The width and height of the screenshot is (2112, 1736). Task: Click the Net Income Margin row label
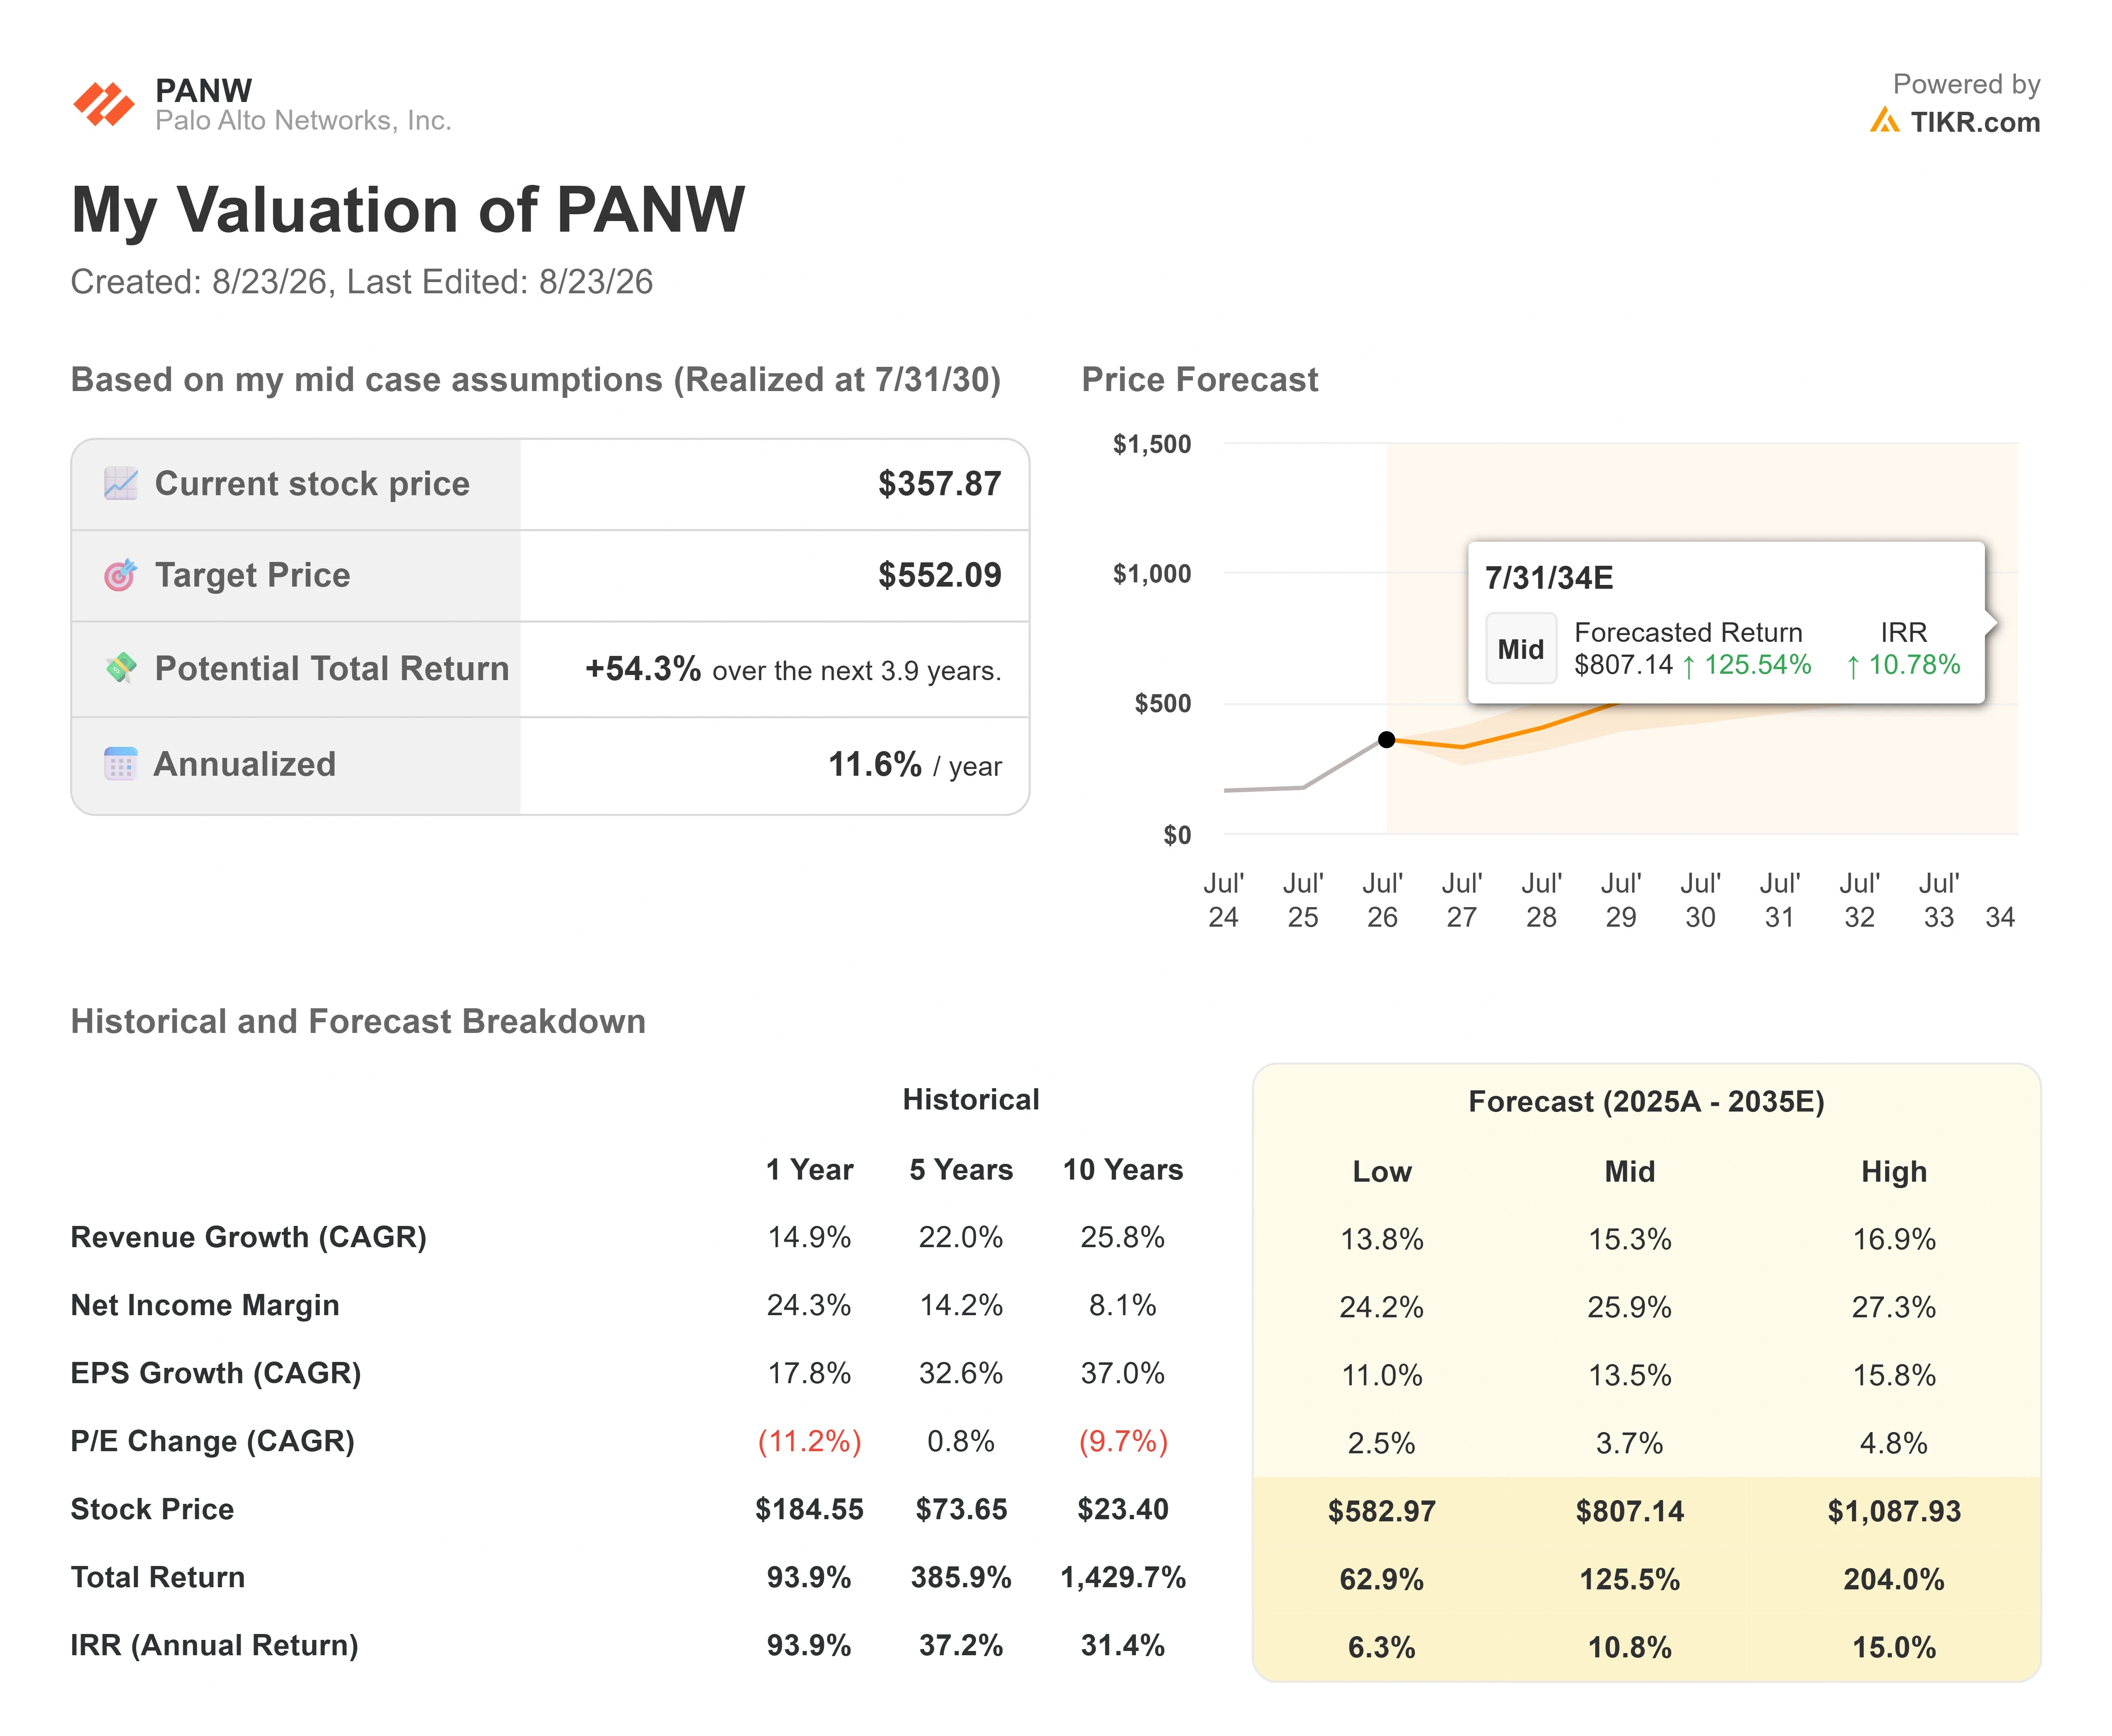[x=205, y=1306]
